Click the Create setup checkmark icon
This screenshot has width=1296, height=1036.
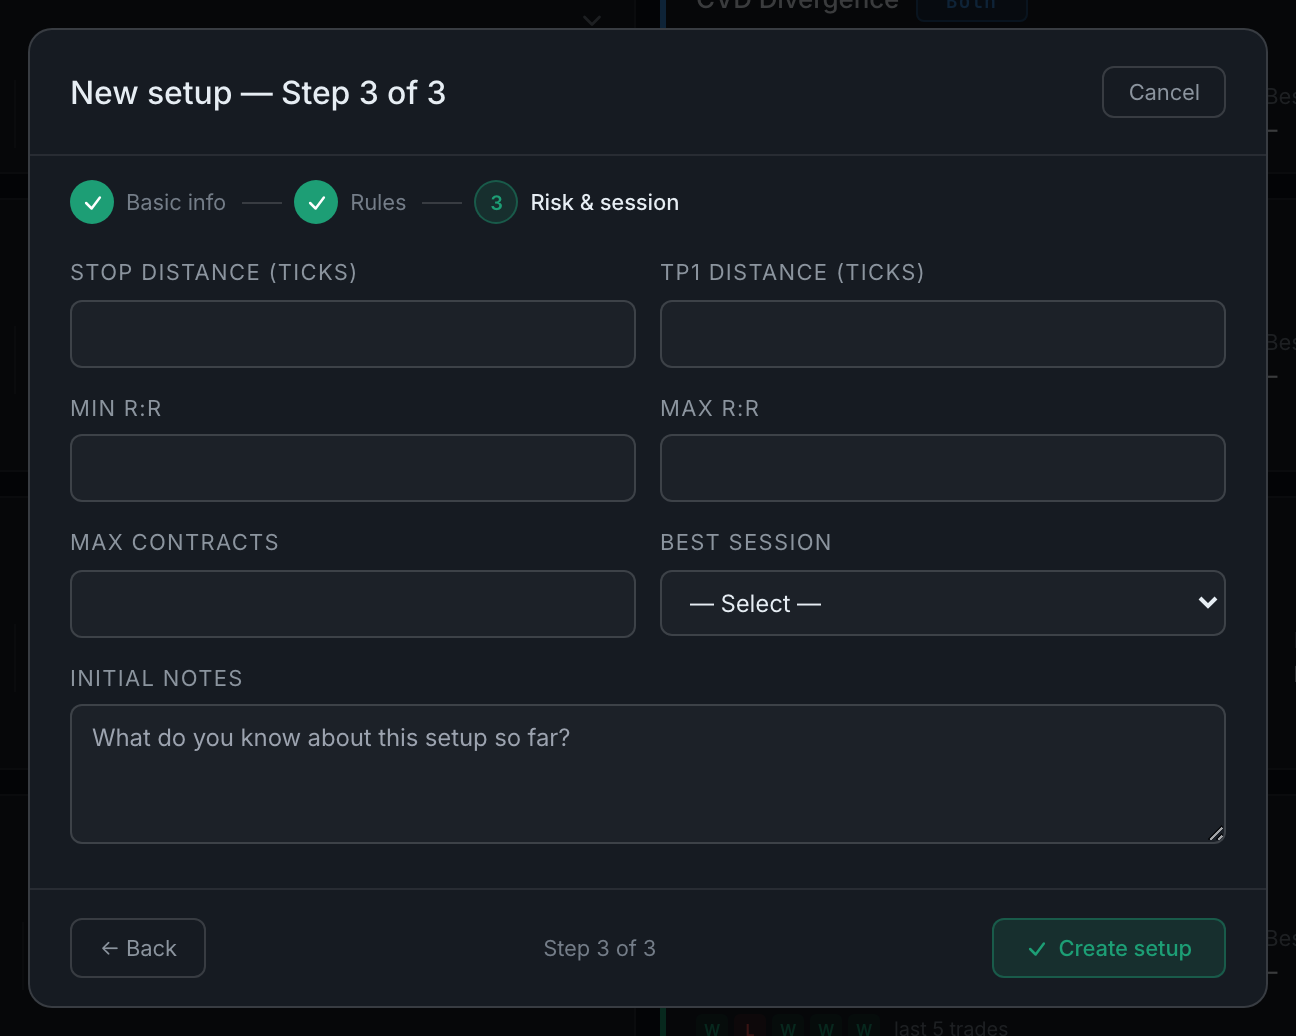tap(1037, 949)
